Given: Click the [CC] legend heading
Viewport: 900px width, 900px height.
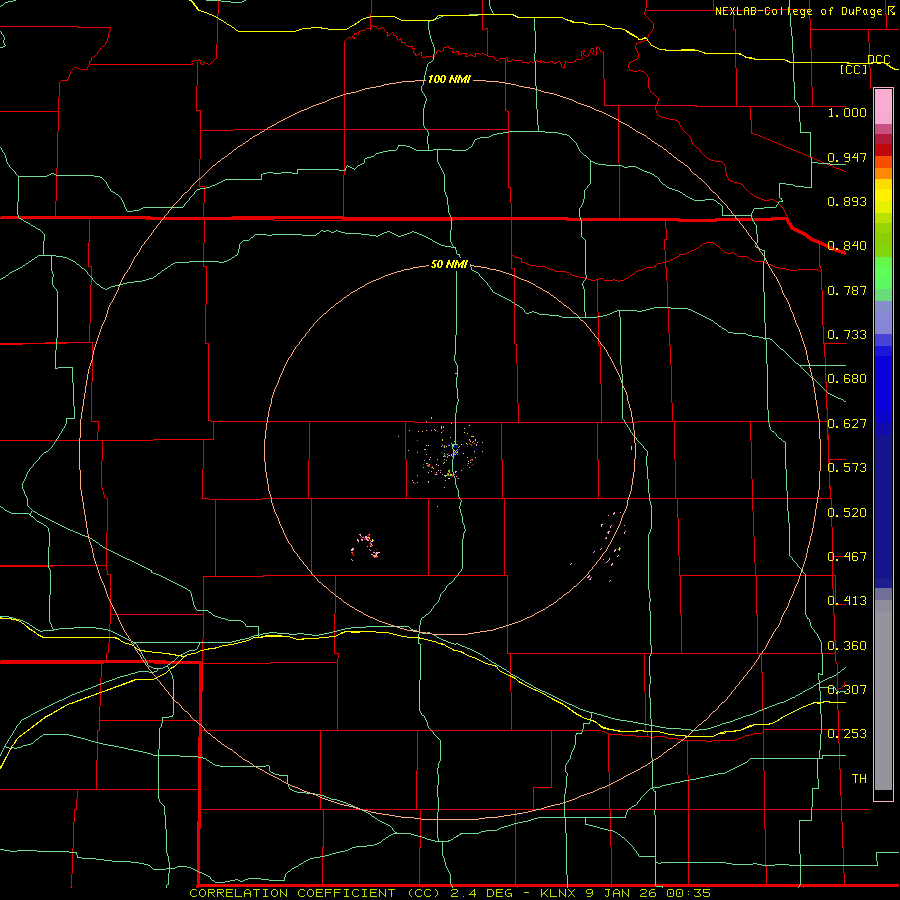Looking at the screenshot, I should 854,69.
